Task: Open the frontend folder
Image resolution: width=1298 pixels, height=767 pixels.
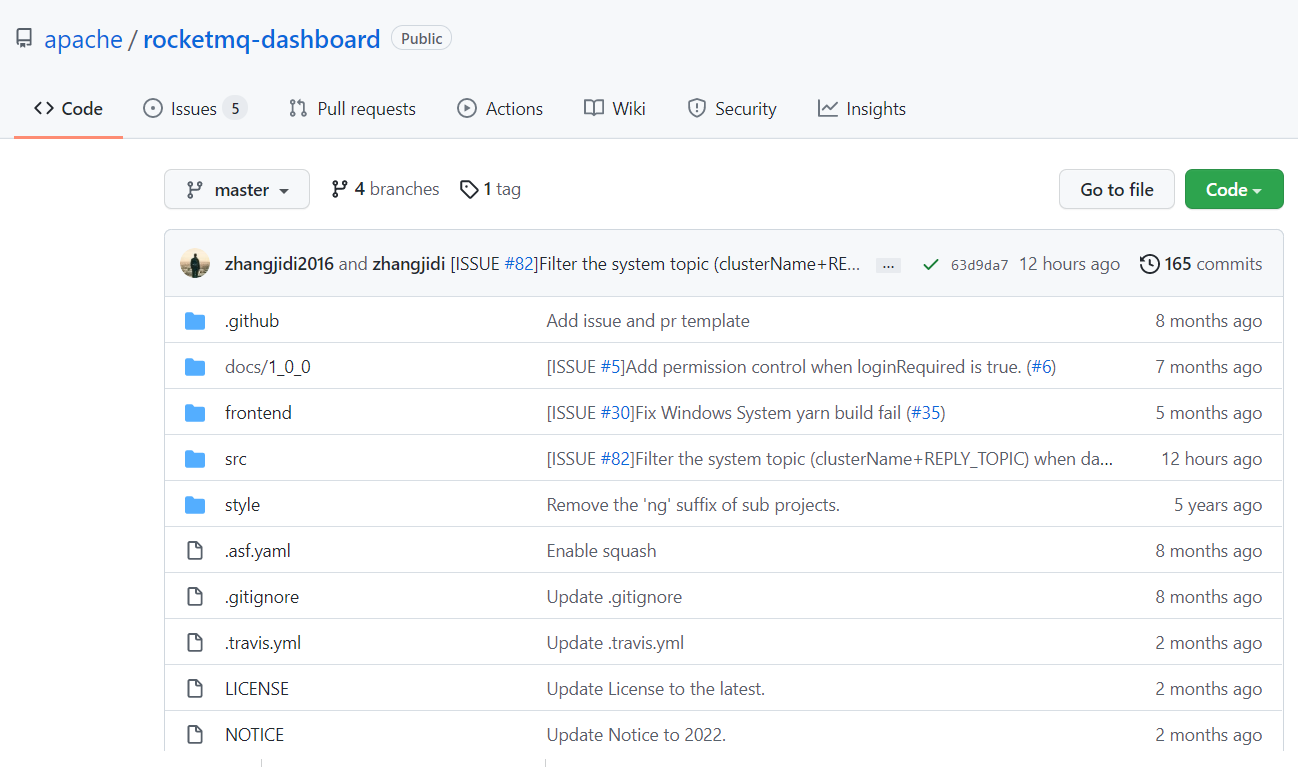Action: tap(258, 413)
